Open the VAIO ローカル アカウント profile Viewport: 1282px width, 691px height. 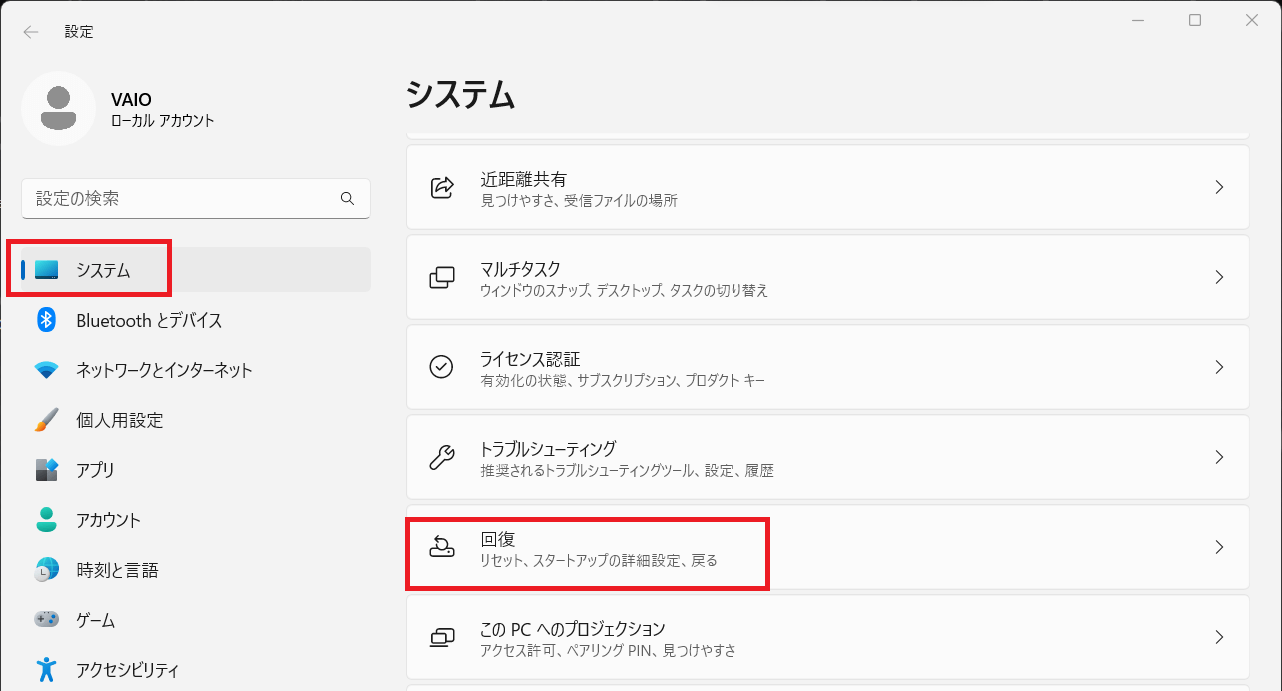[120, 109]
